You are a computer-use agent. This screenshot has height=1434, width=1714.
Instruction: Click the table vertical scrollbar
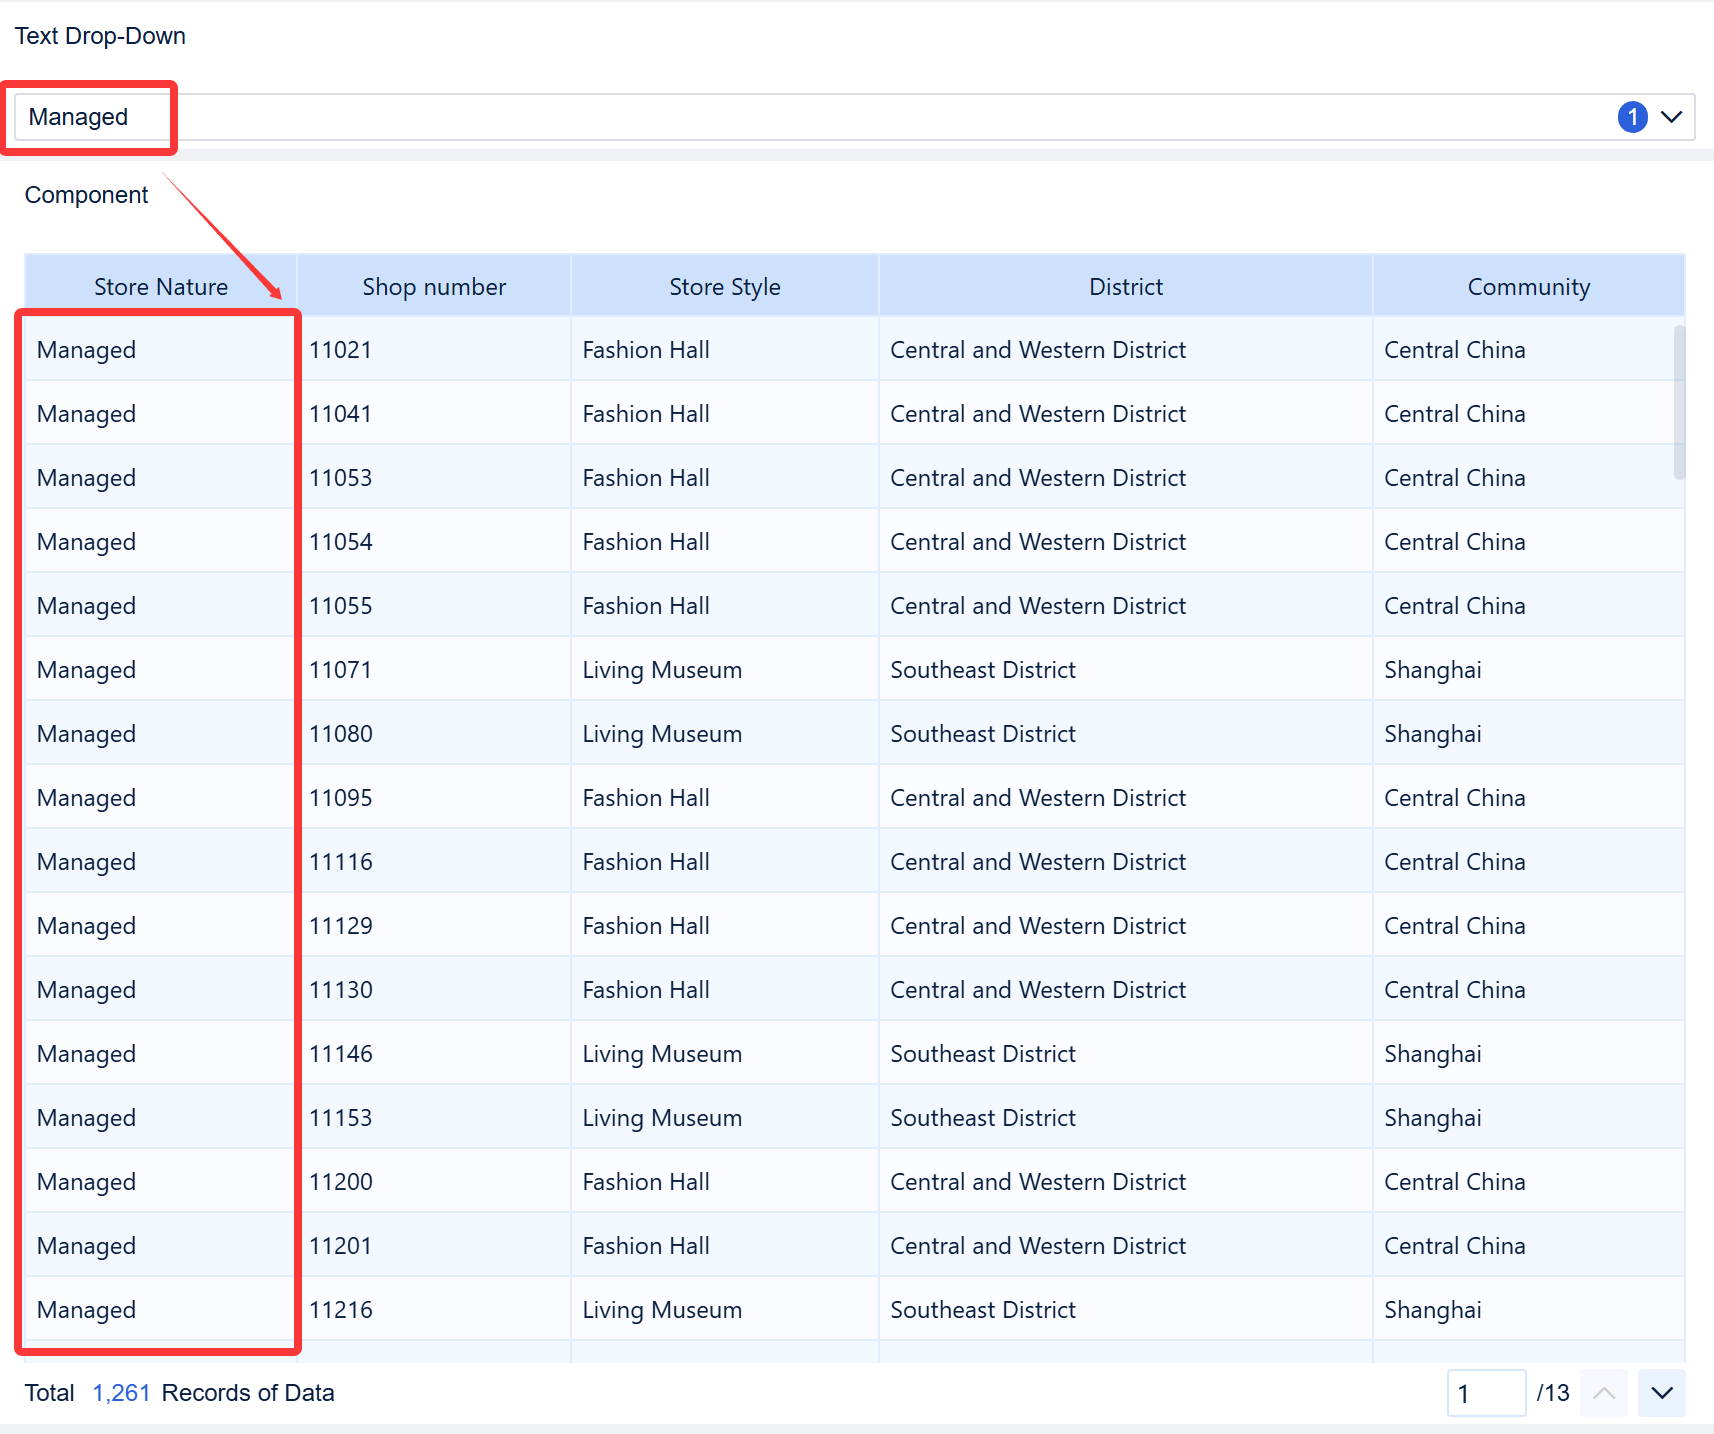(1679, 402)
